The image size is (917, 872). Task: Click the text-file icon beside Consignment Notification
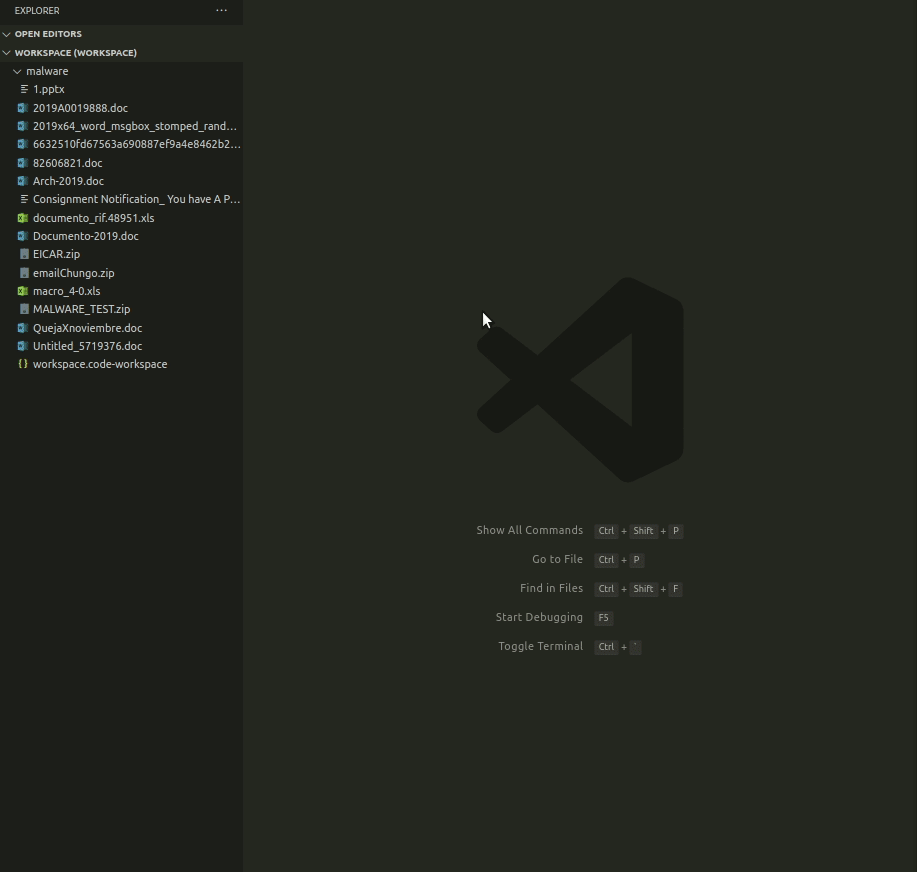(x=24, y=199)
